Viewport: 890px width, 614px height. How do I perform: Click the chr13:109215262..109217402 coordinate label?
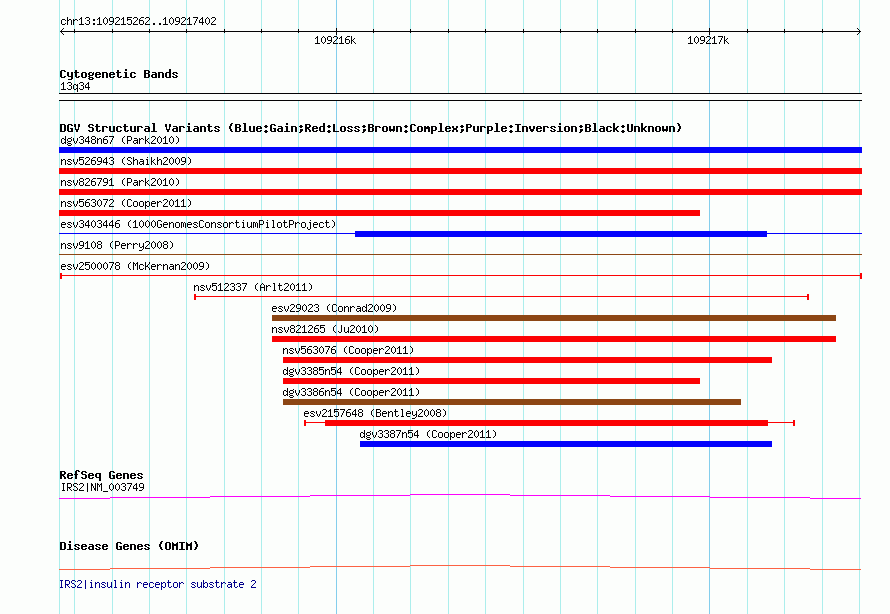point(138,22)
